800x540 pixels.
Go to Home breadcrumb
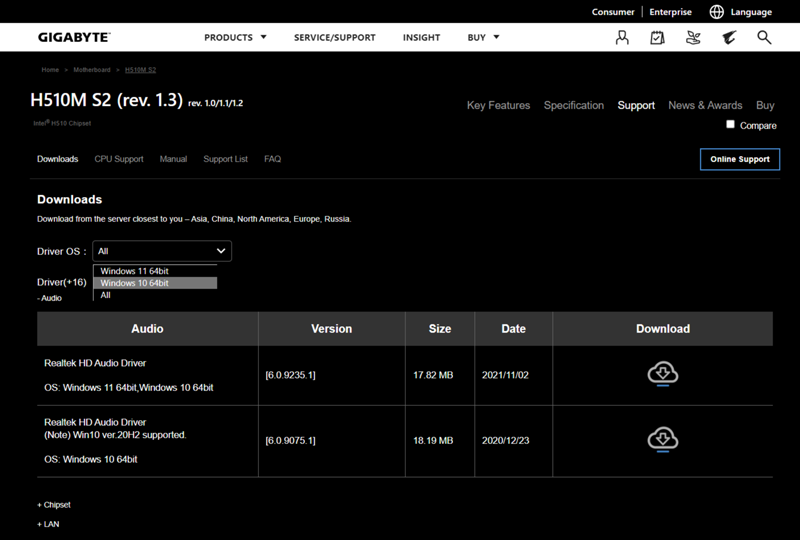click(x=50, y=70)
